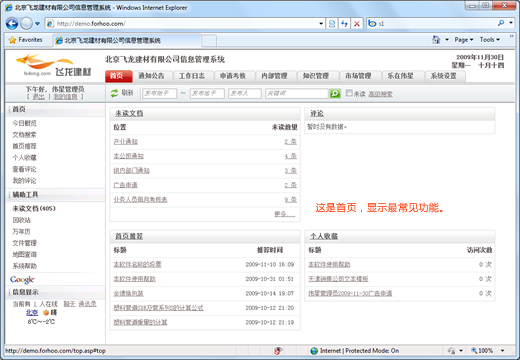
Task: Open 文件管理 in the sidebar
Action: 24,243
